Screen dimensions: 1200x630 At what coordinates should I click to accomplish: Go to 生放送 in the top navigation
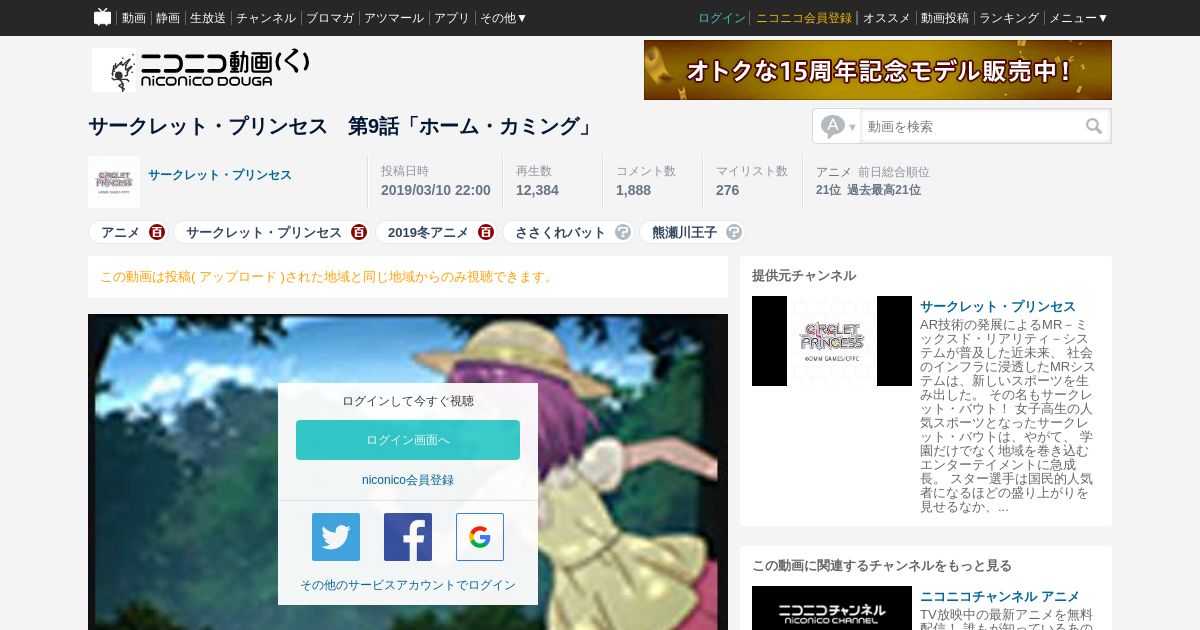click(208, 18)
